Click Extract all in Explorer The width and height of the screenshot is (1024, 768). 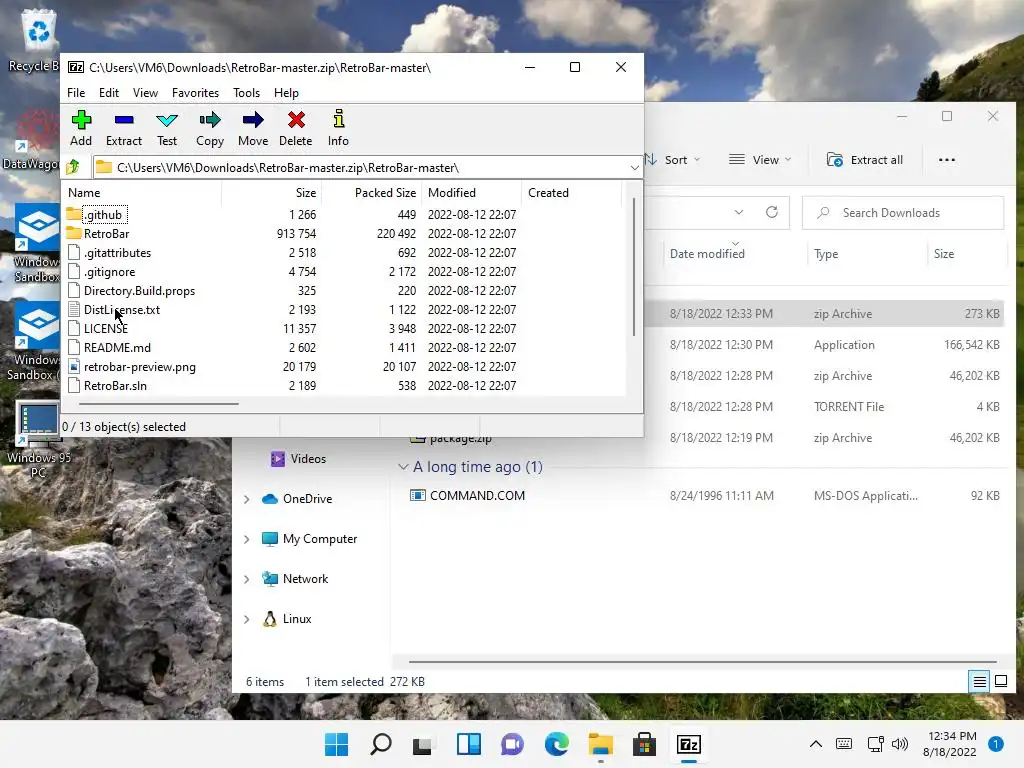click(865, 160)
